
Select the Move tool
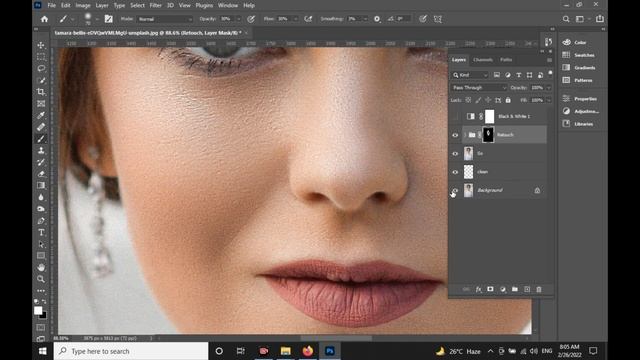click(x=41, y=45)
